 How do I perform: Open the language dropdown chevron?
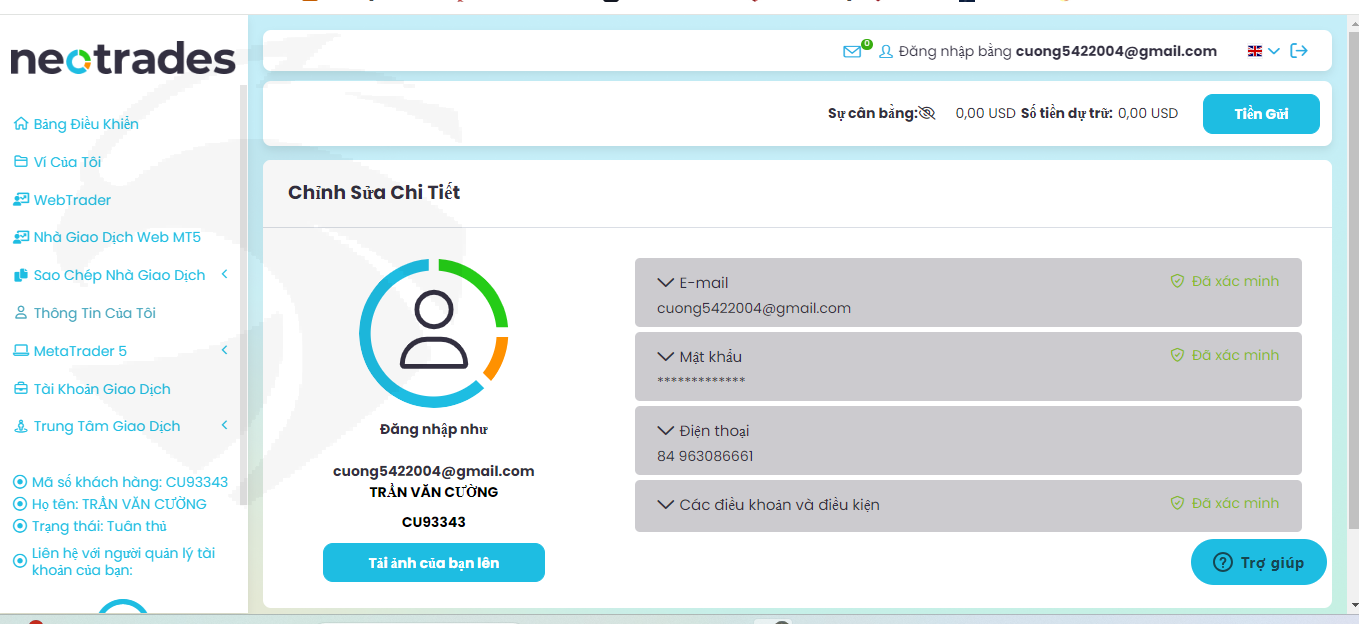1274,51
